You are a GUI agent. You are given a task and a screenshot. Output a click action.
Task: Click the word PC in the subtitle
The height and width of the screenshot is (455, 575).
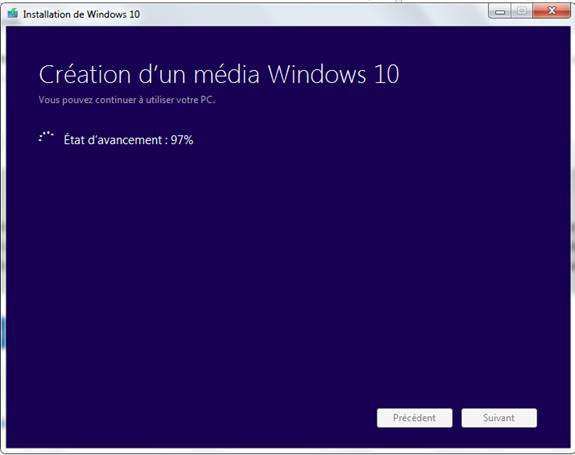(x=207, y=100)
